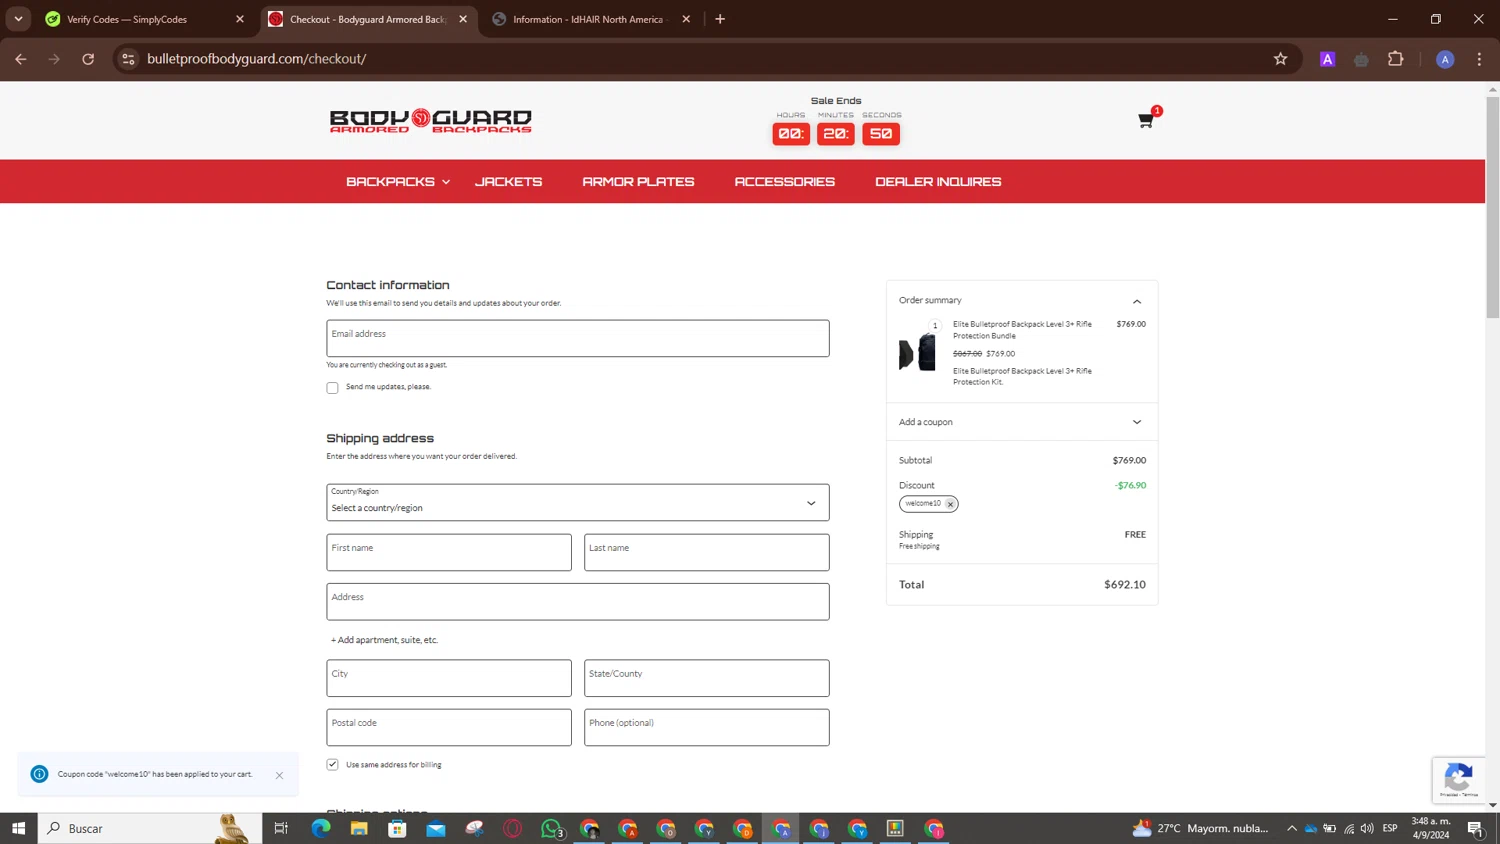Open Wi-Fi network settings in the tray
The width and height of the screenshot is (1500, 844).
tap(1349, 828)
